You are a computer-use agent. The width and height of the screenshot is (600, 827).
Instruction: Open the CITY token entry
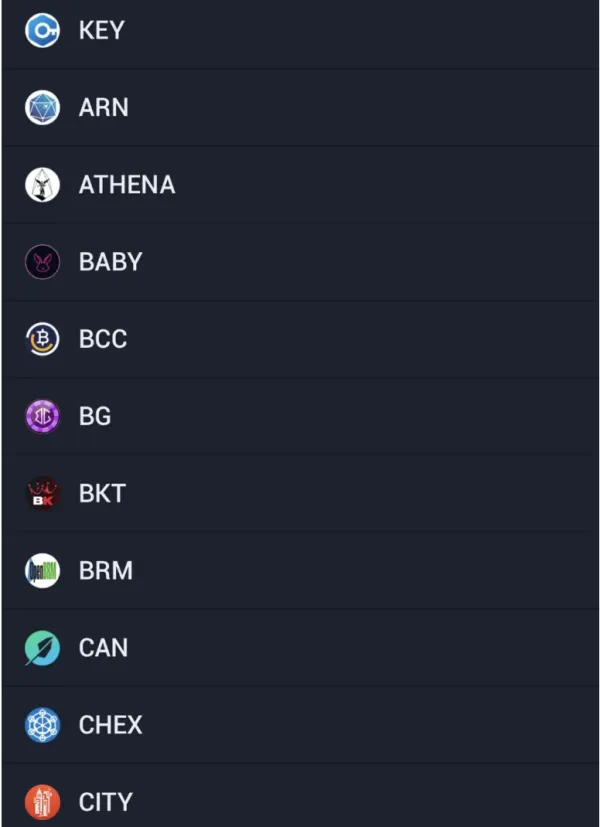point(300,802)
